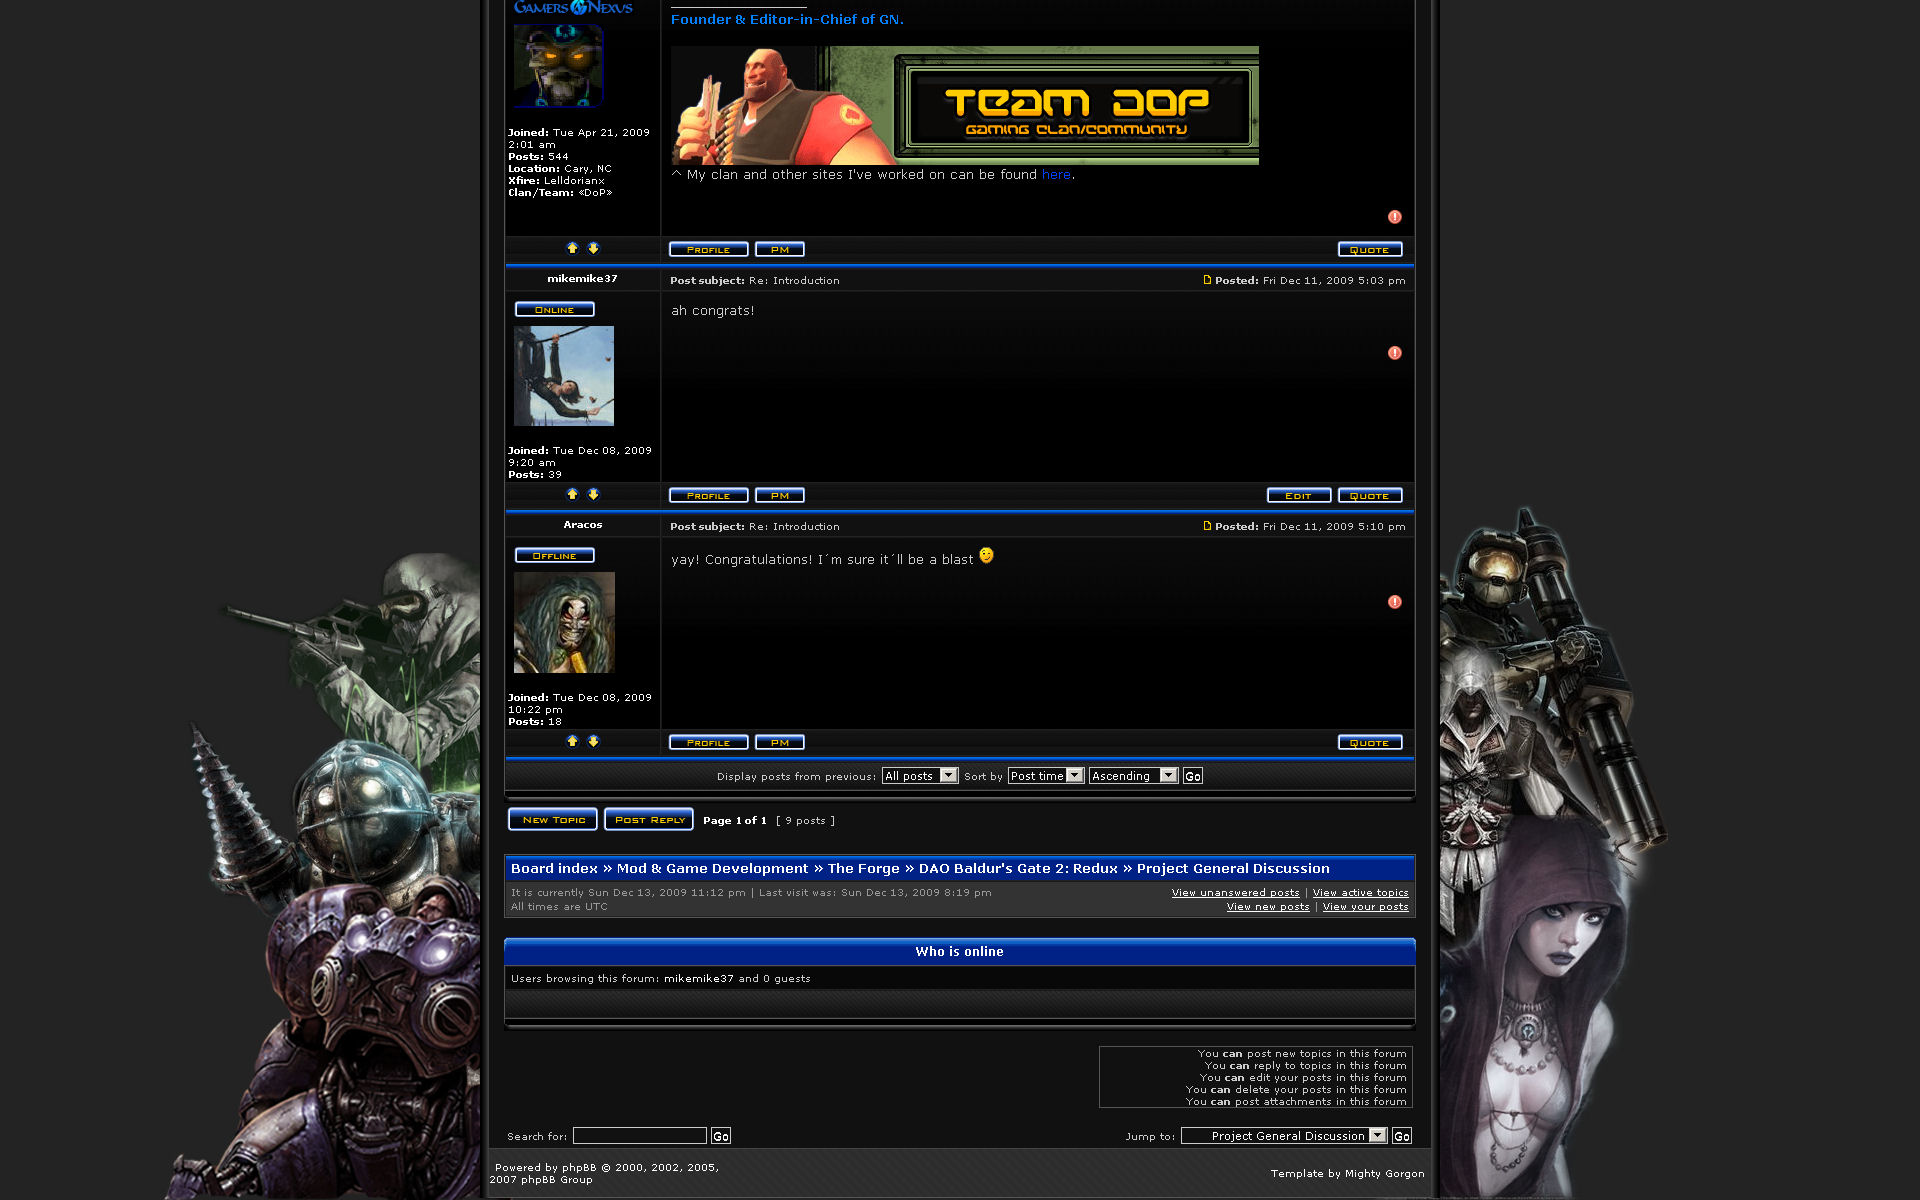Quote Aracos's post
The image size is (1920, 1200).
pyautogui.click(x=1370, y=742)
